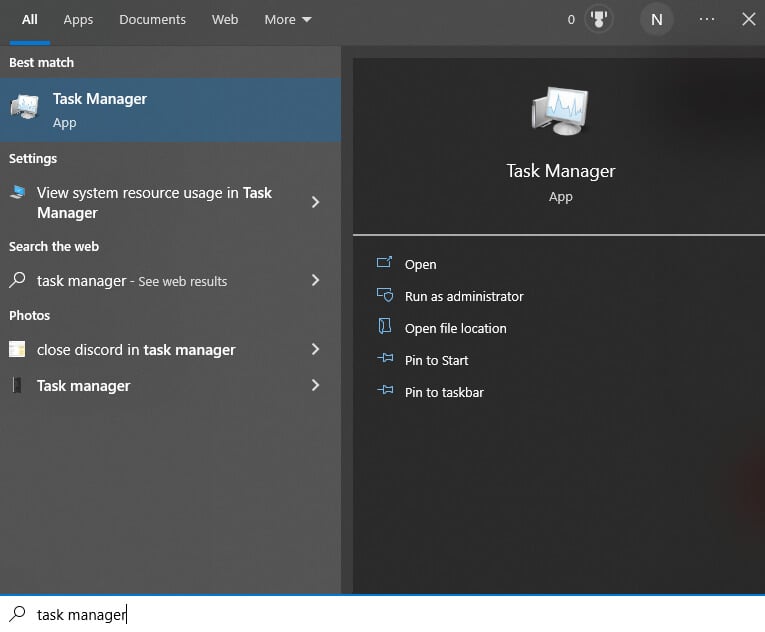
Task: Expand the task manager web results arrow
Action: pyautogui.click(x=315, y=281)
